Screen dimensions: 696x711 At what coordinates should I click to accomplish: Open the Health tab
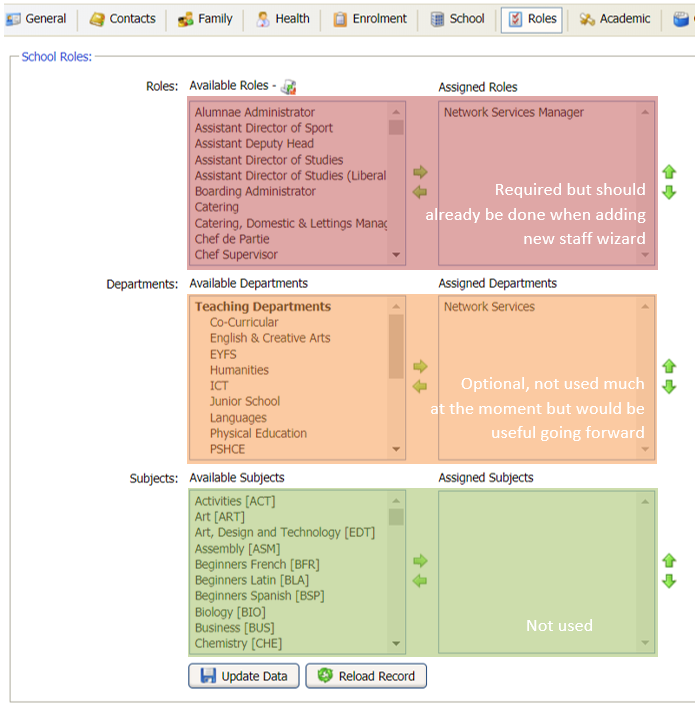[282, 19]
